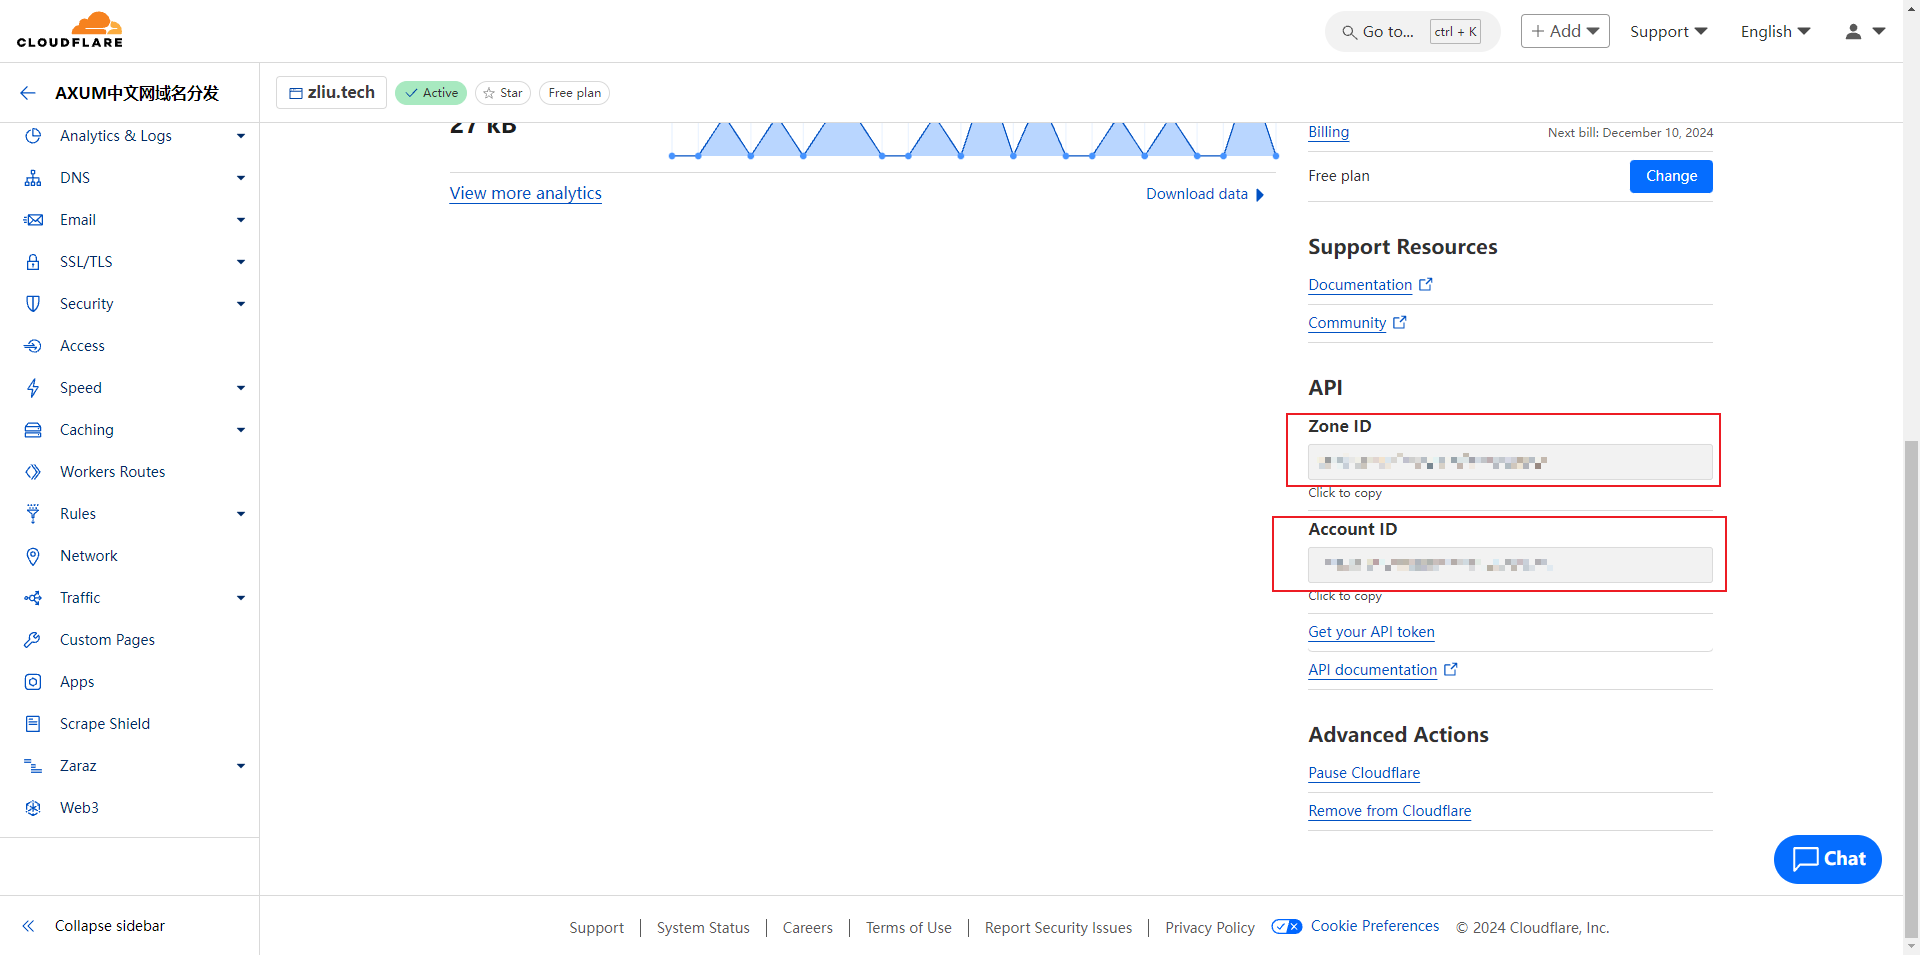
Task: Click the Email envelope icon
Action: pyautogui.click(x=33, y=220)
